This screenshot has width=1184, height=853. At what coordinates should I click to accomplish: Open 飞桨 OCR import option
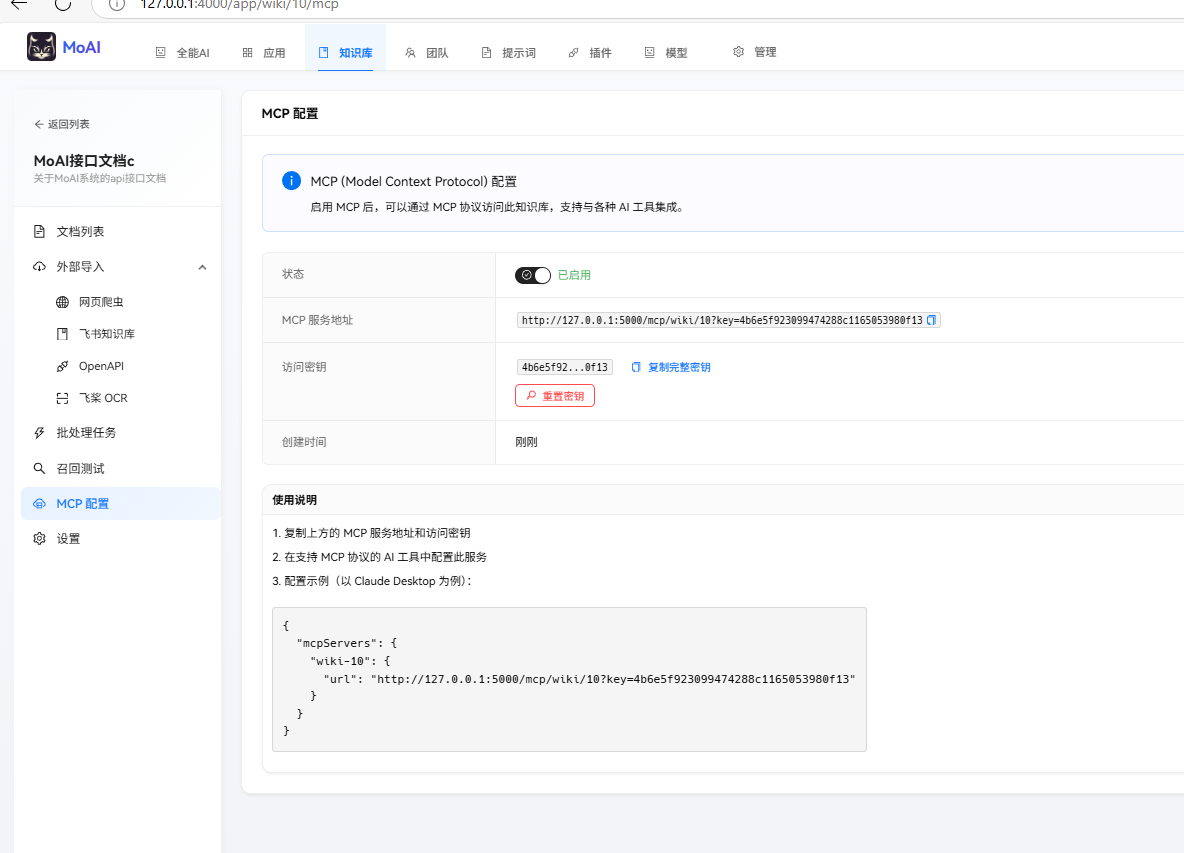coord(102,398)
